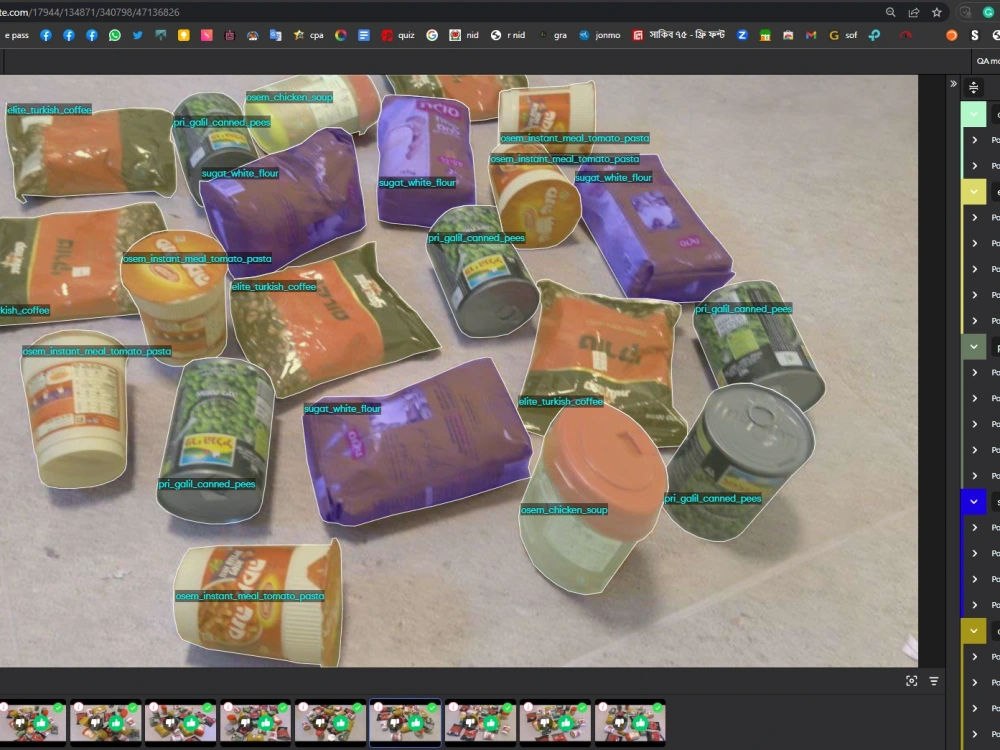Viewport: 1000px width, 750px height.
Task: Click the address bar URL
Action: (x=89, y=12)
